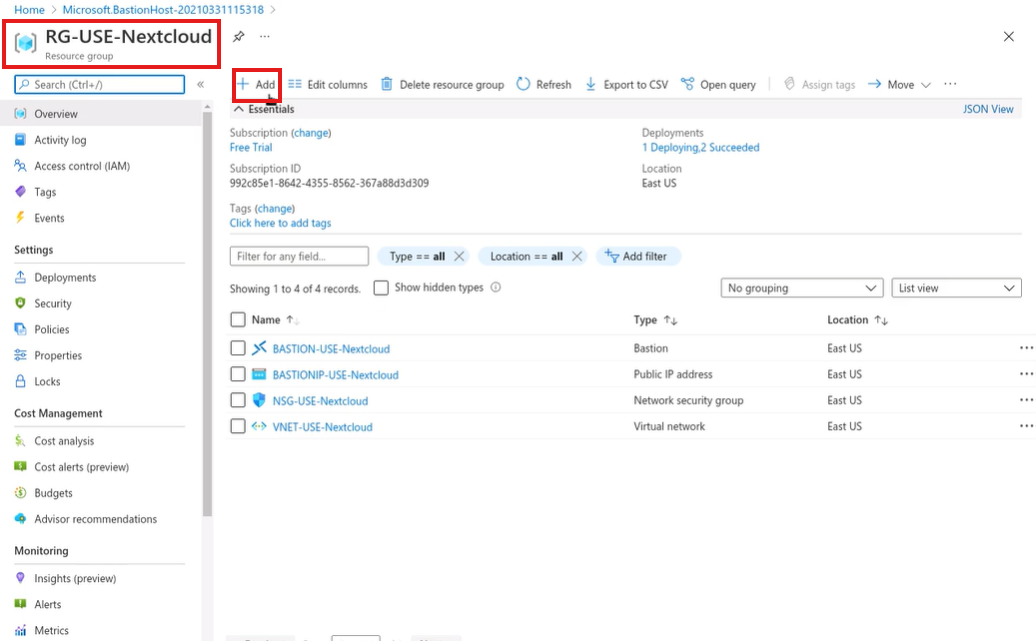Collapse the left navigation menu chevrons
This screenshot has height=641, width=1036.
pos(200,85)
